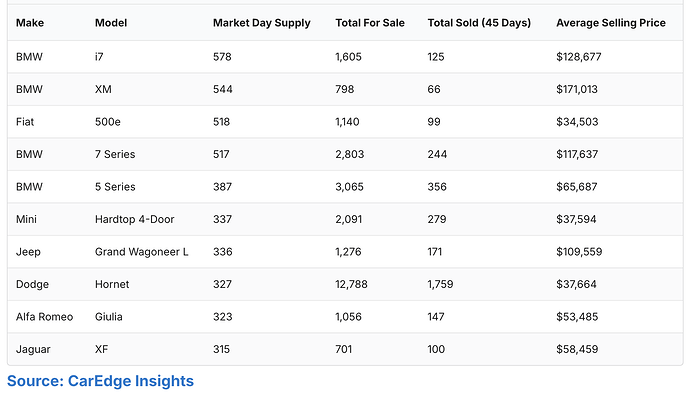Click the Total For Sale header
The image size is (690, 396).
(370, 23)
